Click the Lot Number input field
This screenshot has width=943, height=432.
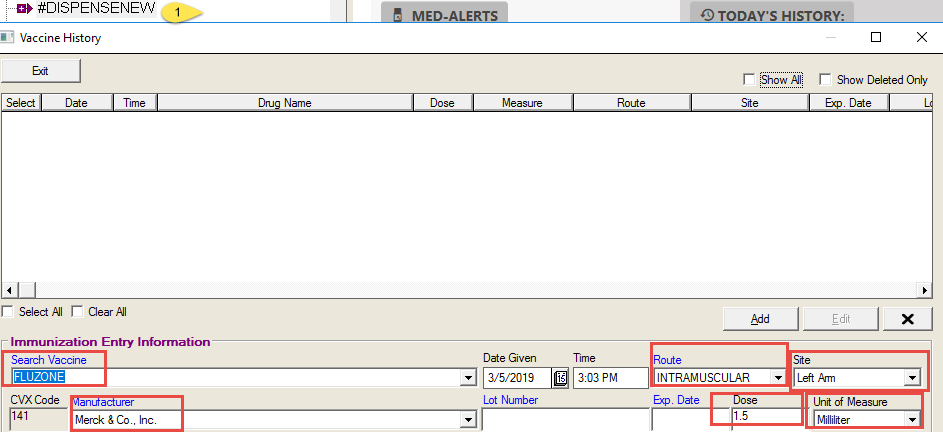pos(564,420)
